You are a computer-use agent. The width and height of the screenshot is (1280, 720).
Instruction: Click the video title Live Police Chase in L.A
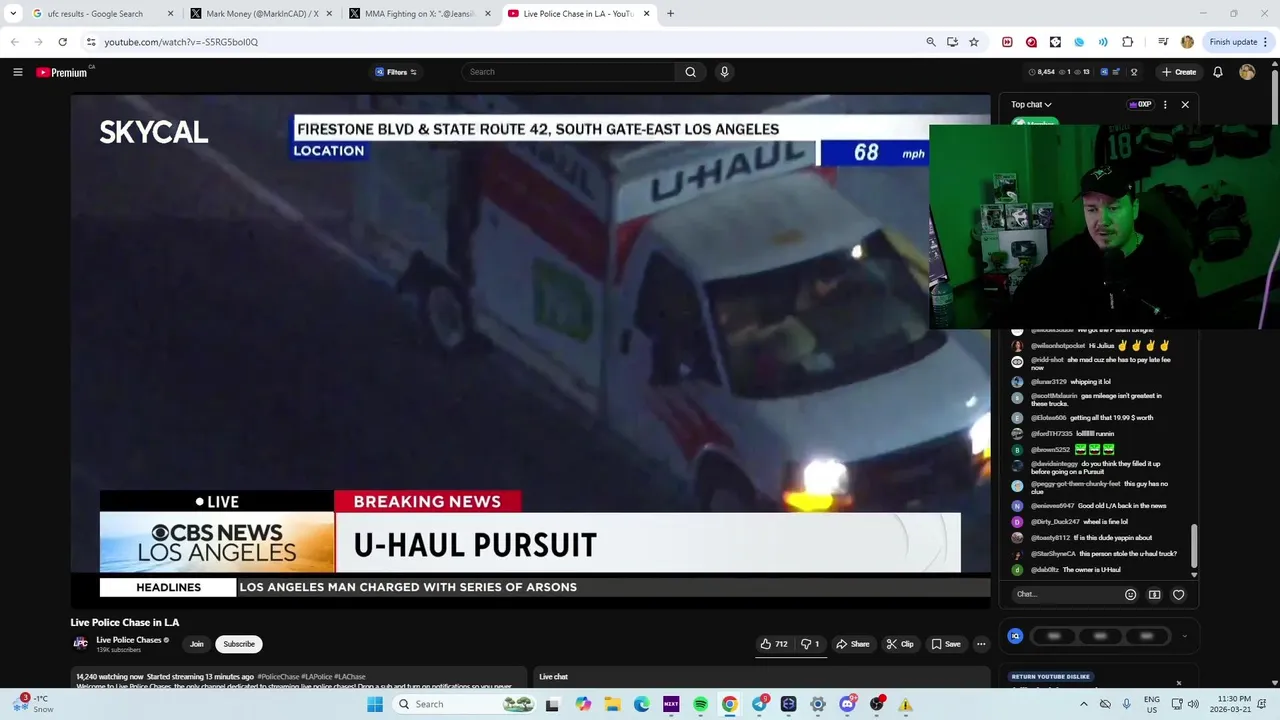(125, 622)
